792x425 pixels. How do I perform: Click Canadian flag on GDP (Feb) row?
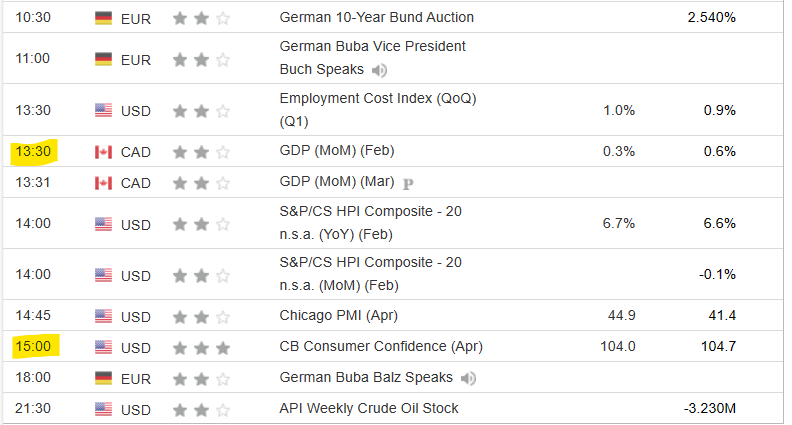coord(104,152)
